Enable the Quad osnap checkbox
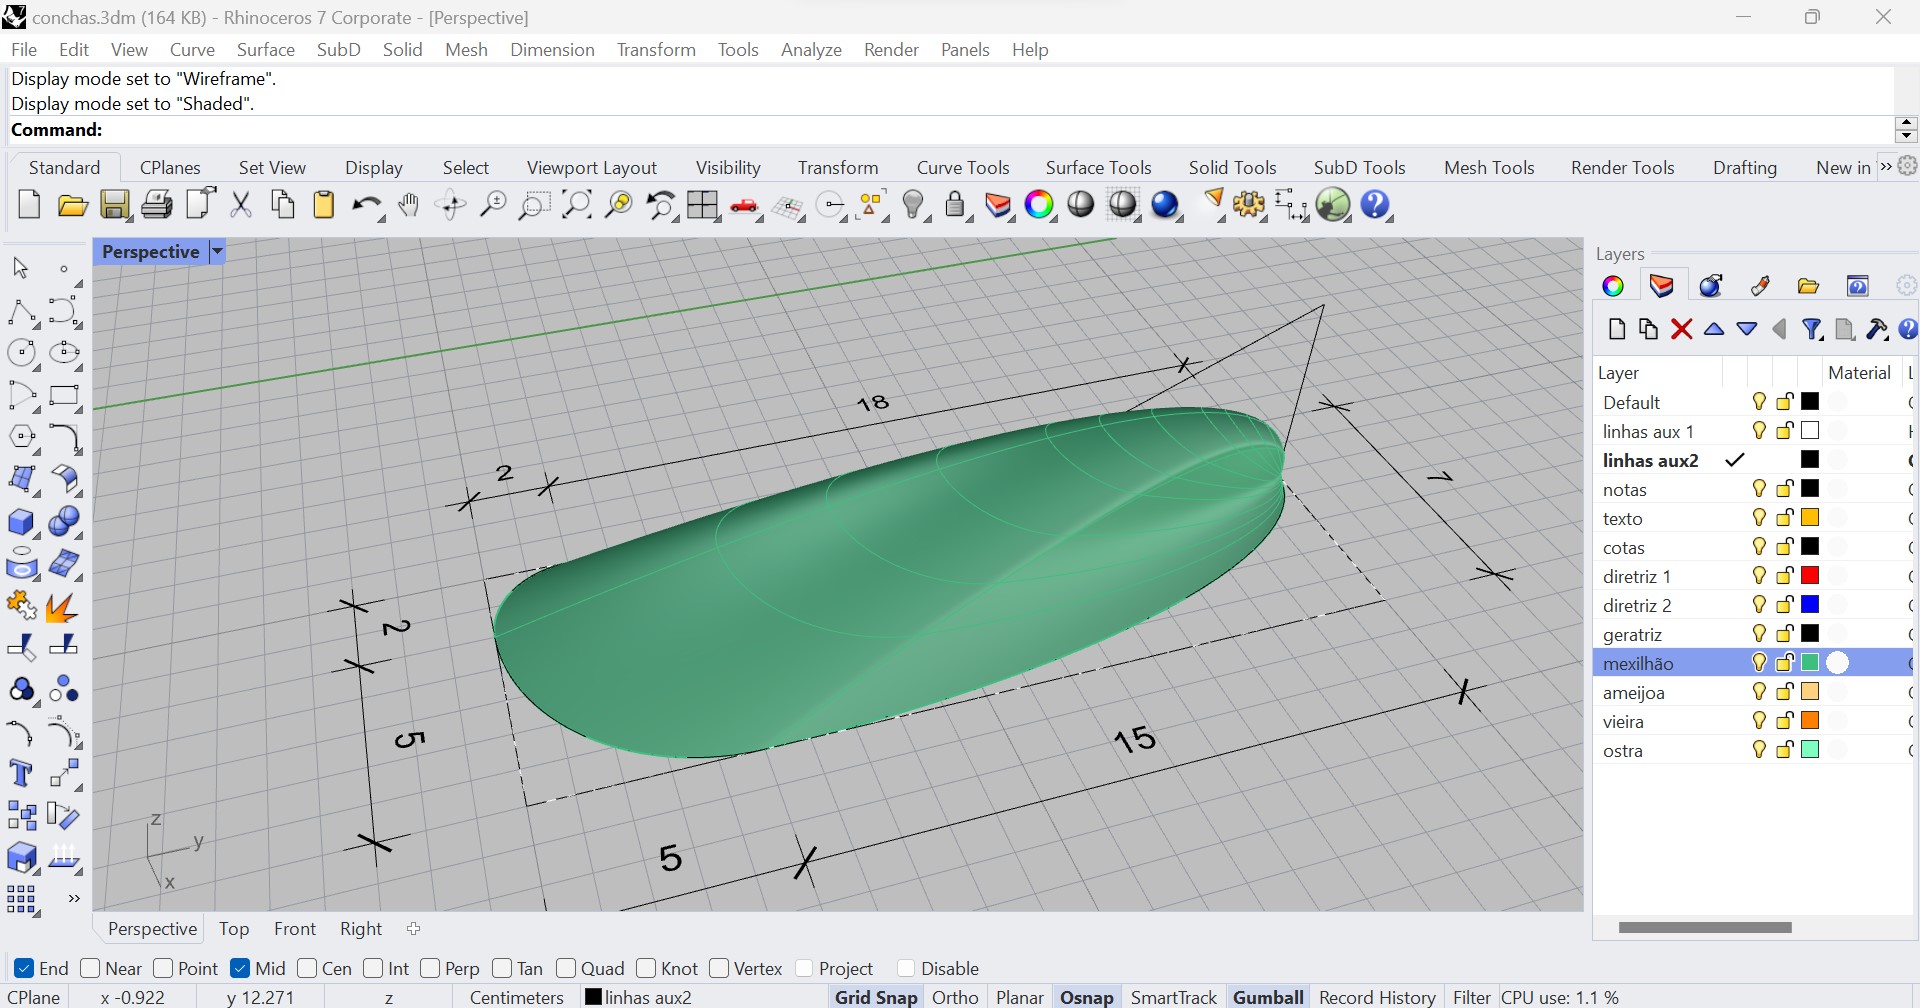 coord(566,968)
